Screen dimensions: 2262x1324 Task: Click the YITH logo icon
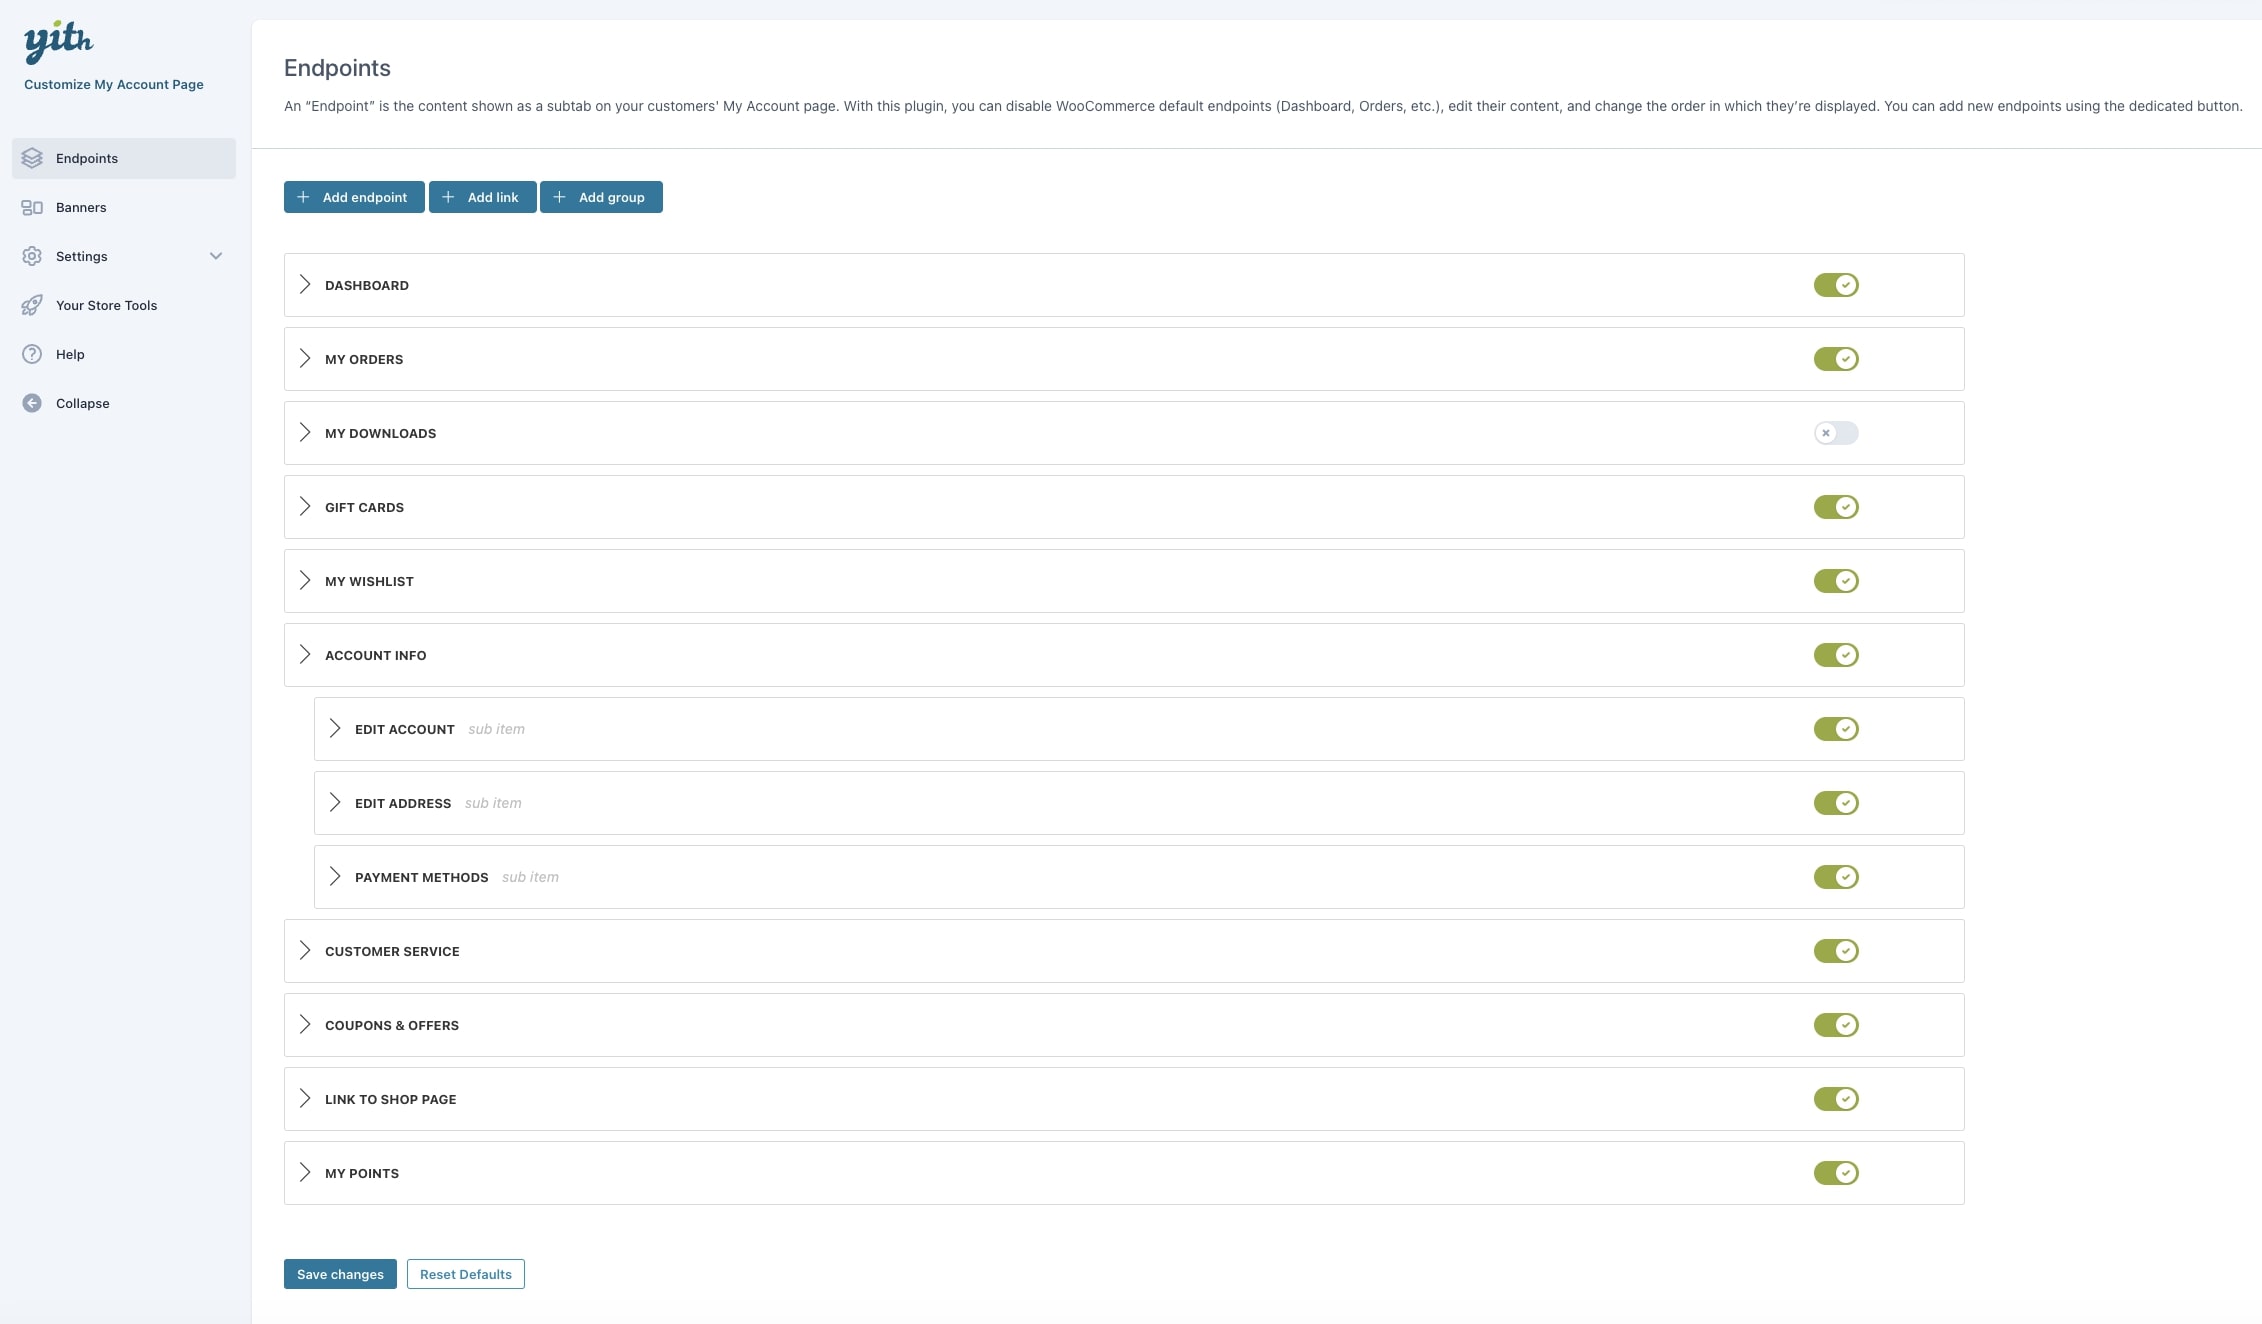click(x=58, y=41)
